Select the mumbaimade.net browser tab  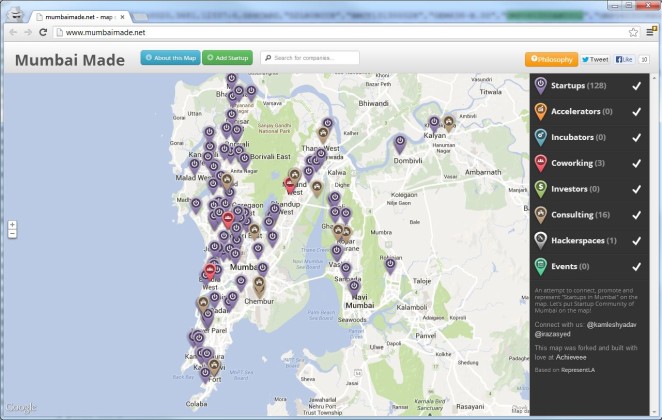click(x=80, y=17)
